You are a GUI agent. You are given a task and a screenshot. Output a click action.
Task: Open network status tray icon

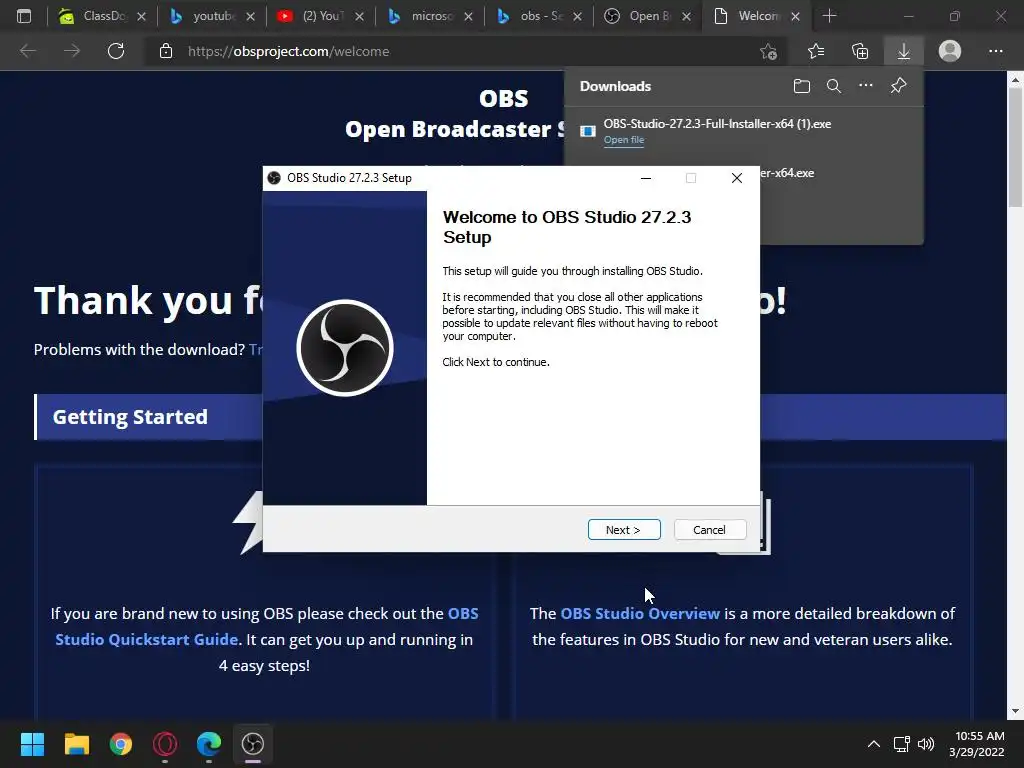point(902,744)
